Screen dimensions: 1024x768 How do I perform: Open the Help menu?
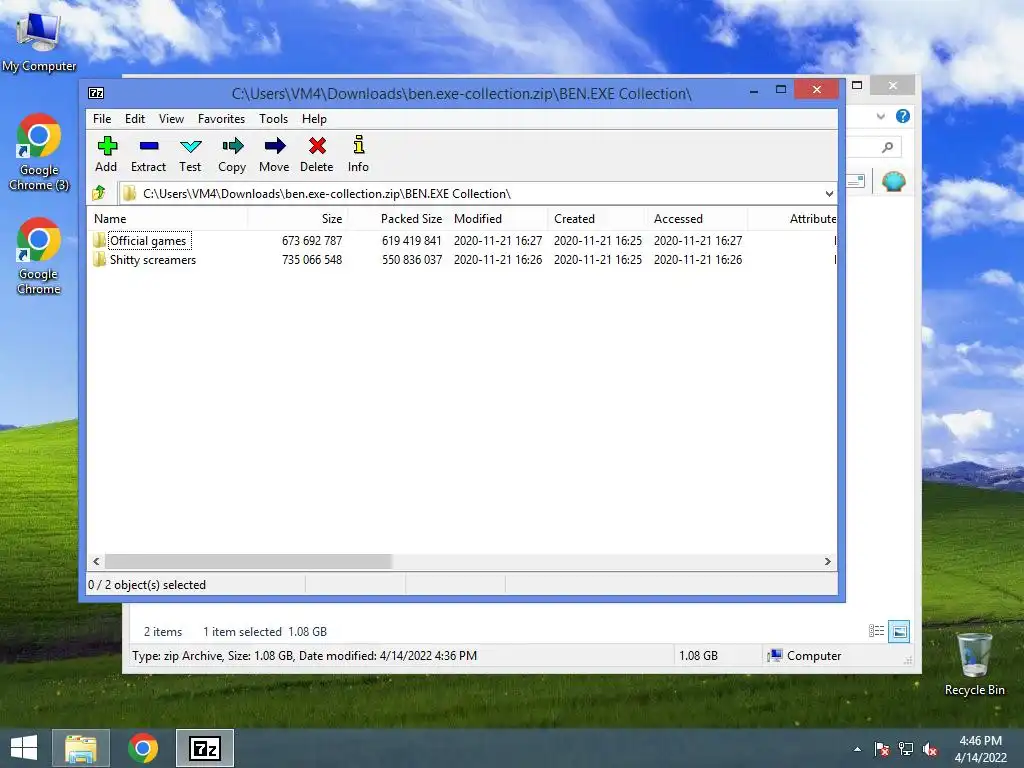[x=314, y=119]
